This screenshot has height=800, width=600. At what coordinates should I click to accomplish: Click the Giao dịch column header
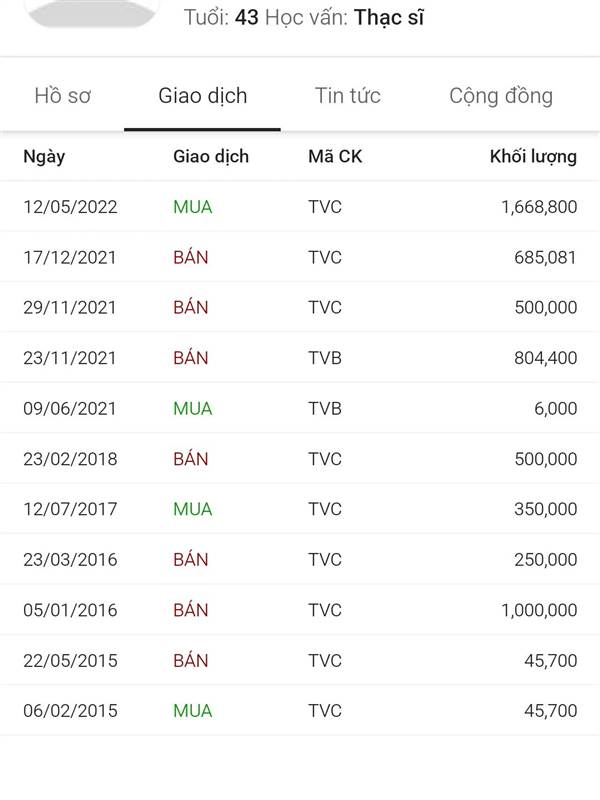pos(211,157)
